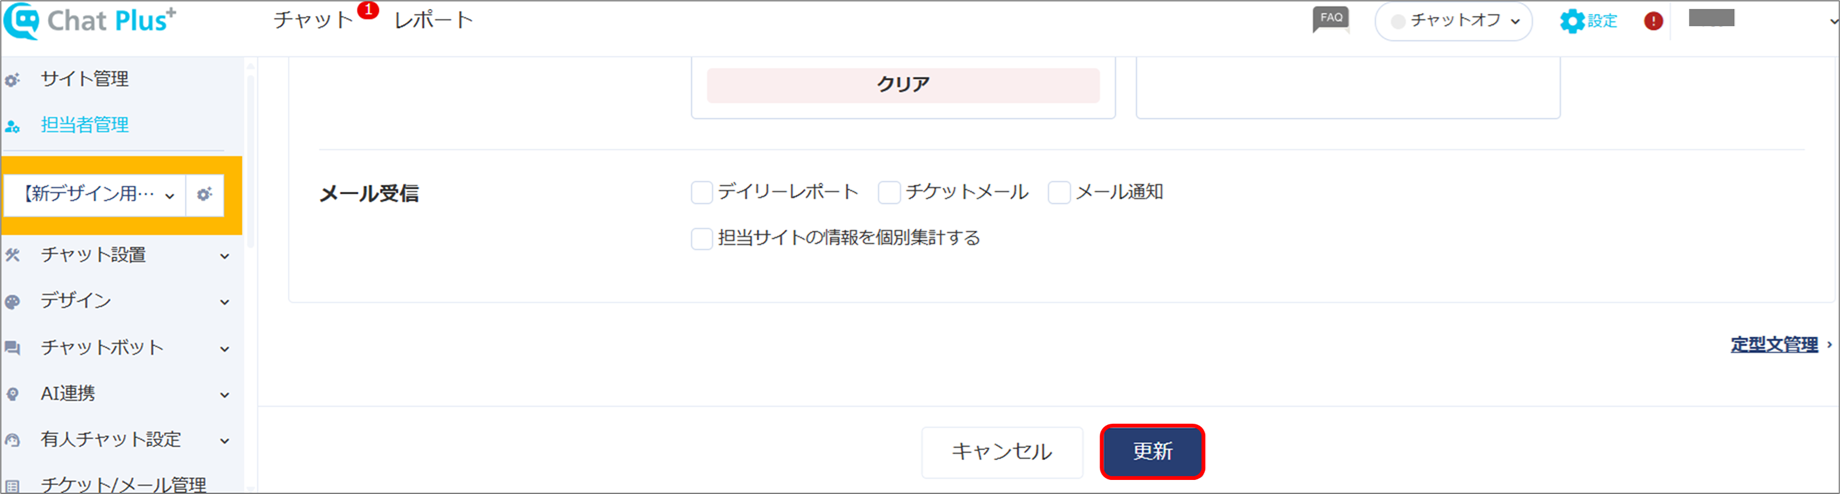Click the 有人チャット設定 headset icon
This screenshot has width=1840, height=494.
(x=12, y=440)
